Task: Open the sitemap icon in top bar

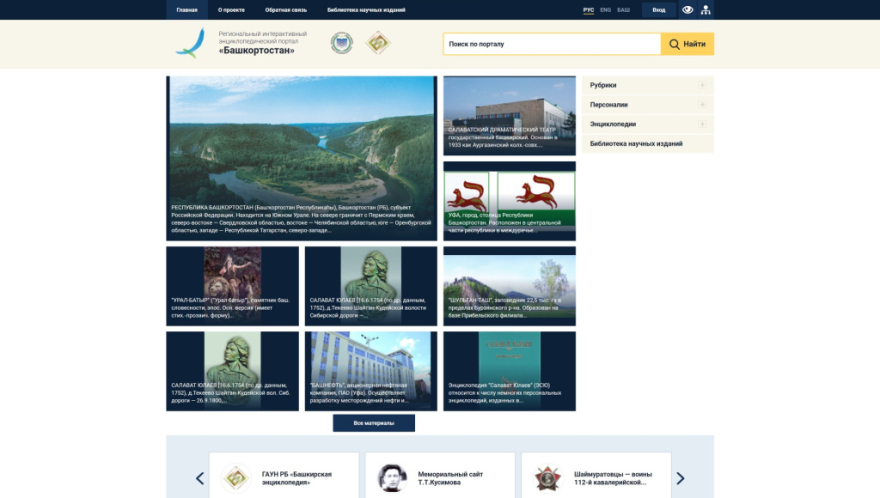Action: 705,10
